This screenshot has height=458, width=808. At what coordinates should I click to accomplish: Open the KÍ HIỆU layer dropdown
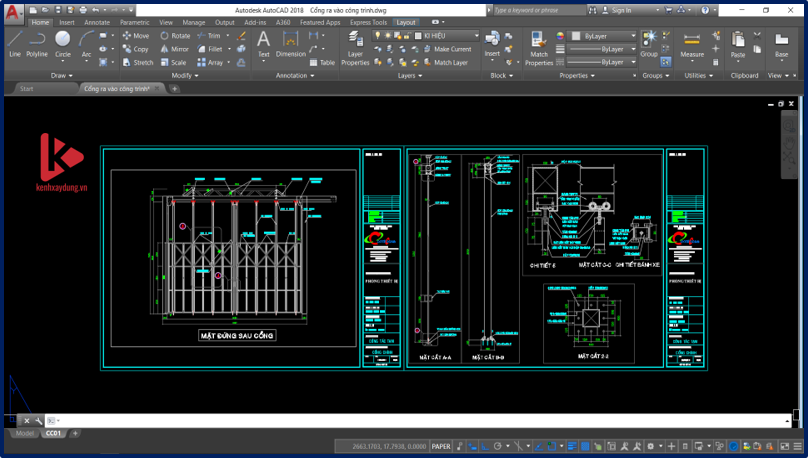[x=445, y=36]
